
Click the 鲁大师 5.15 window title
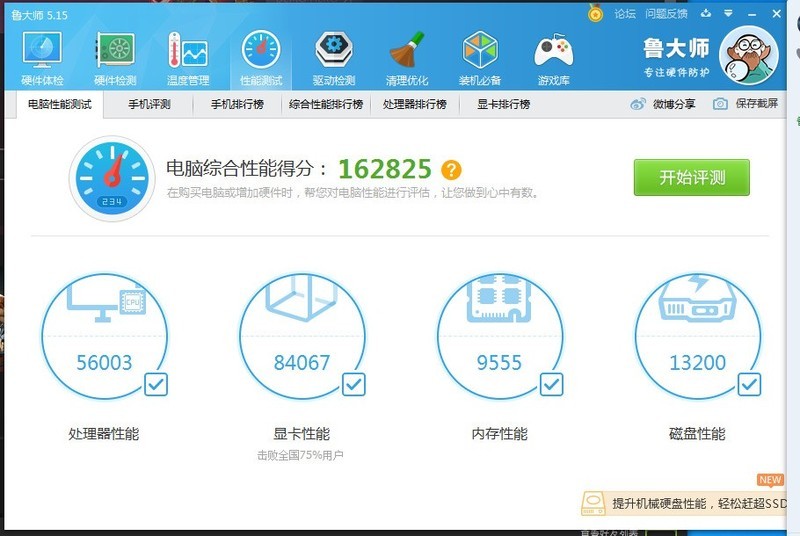39,15
